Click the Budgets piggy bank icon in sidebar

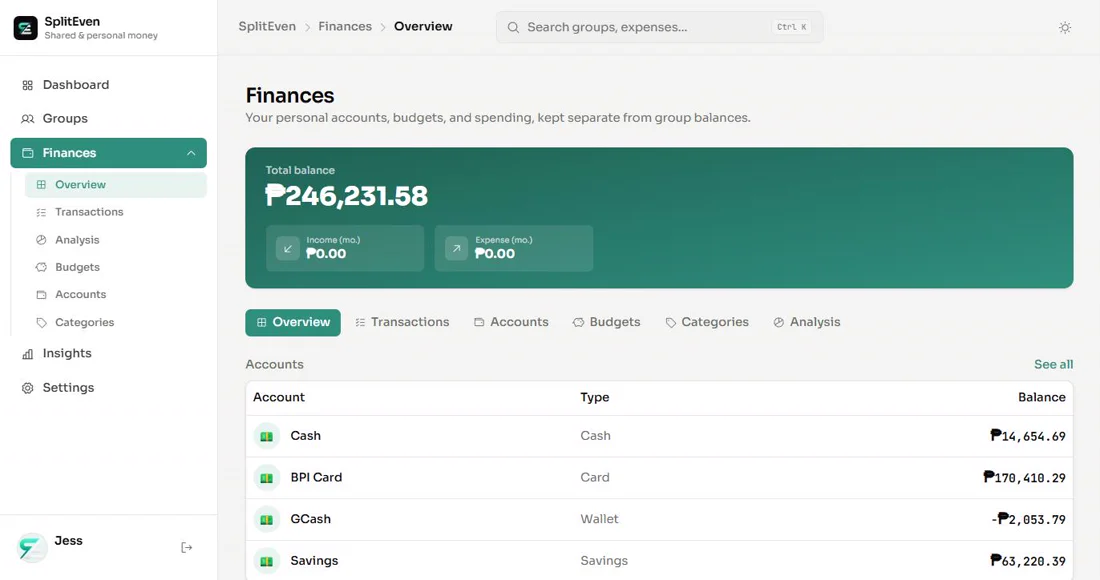point(41,267)
